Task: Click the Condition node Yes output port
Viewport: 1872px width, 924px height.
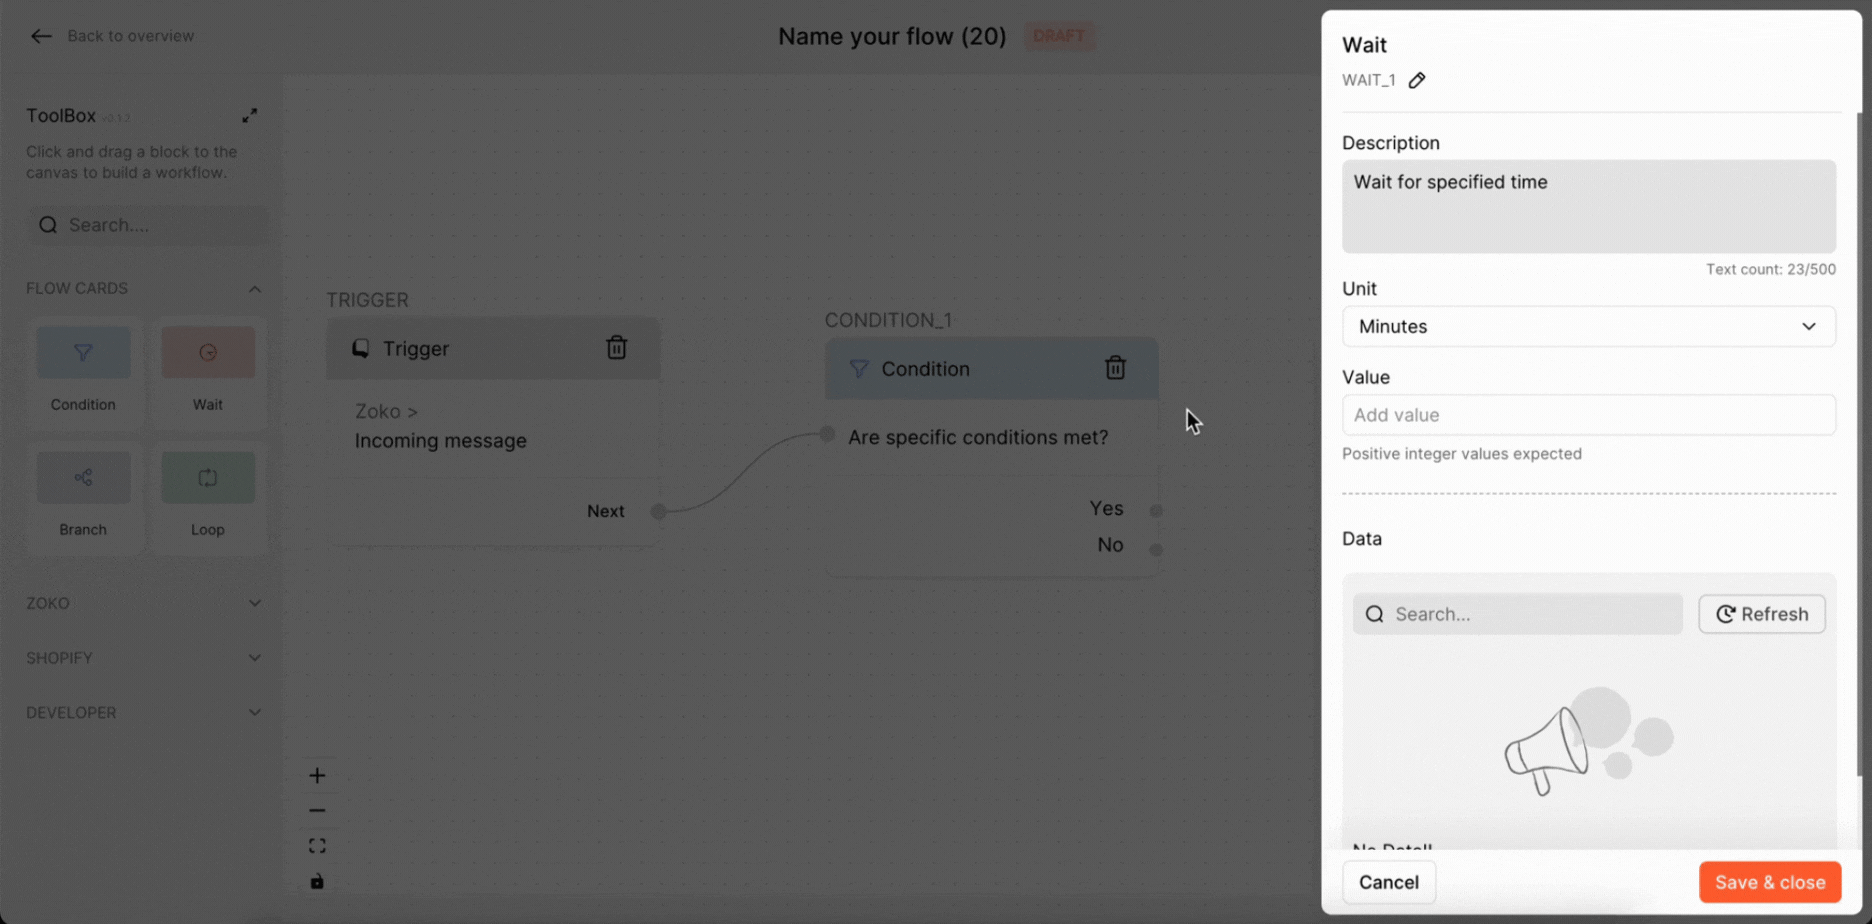Action: (x=1156, y=510)
